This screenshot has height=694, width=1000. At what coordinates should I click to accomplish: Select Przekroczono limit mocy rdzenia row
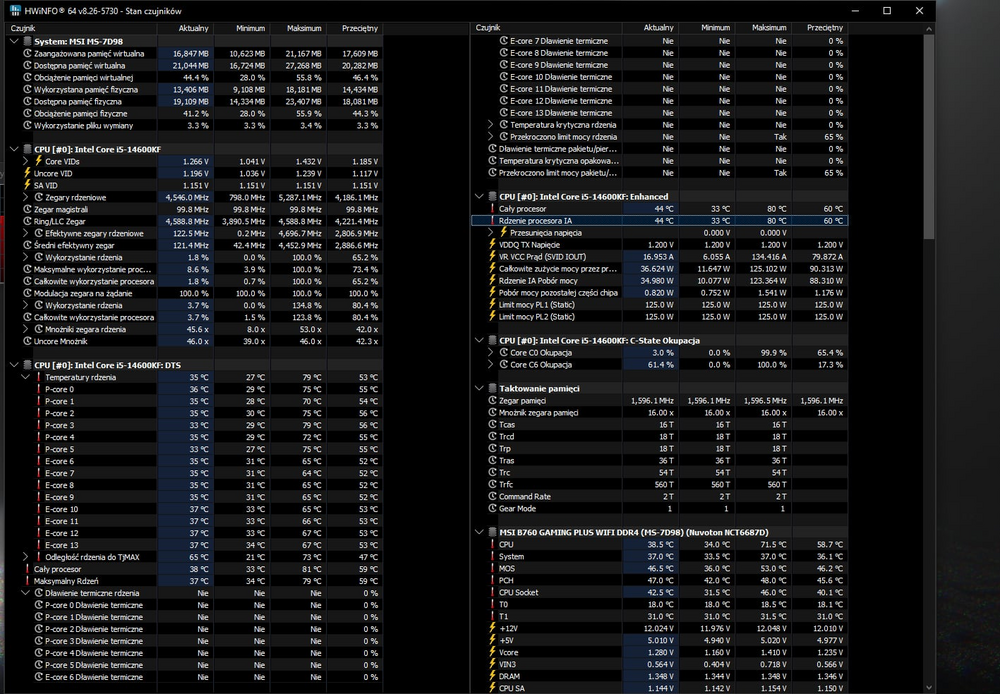click(659, 137)
